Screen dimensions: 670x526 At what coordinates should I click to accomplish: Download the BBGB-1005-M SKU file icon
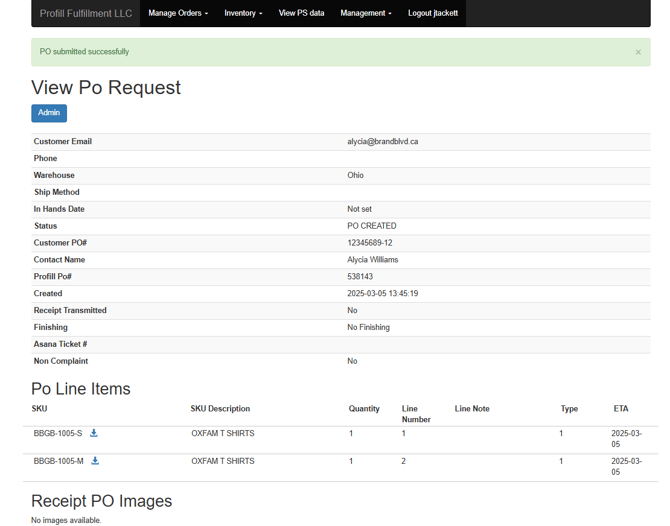tap(95, 461)
